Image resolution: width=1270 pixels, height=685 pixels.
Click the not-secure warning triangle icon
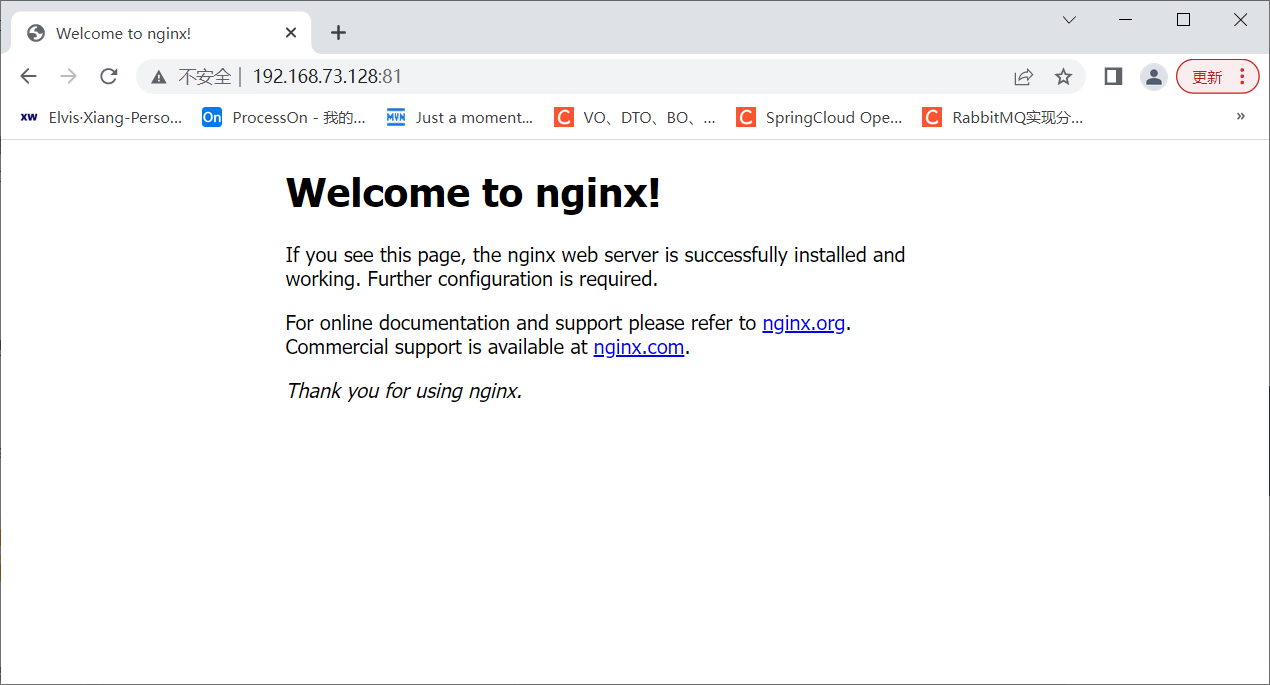[158, 77]
